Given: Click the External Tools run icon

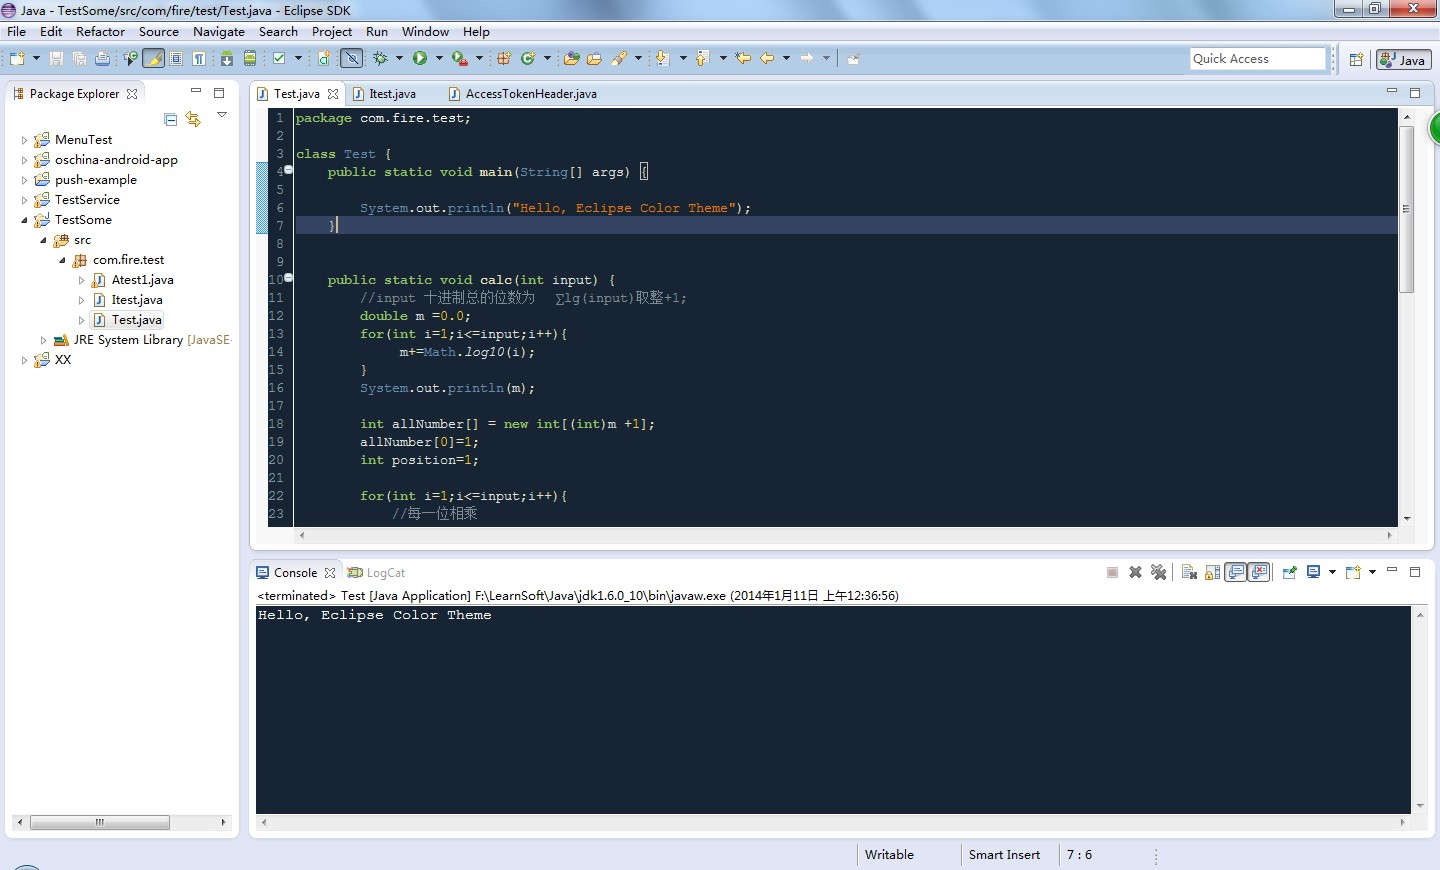Looking at the screenshot, I should coord(460,58).
